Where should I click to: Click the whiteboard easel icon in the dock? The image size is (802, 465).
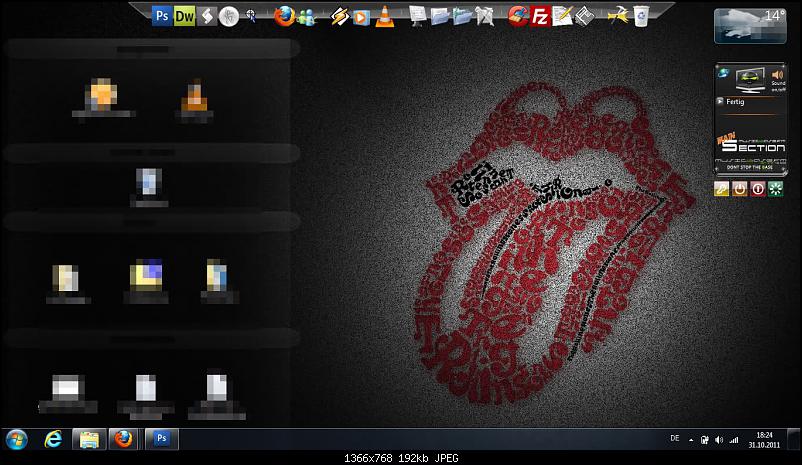(x=418, y=16)
